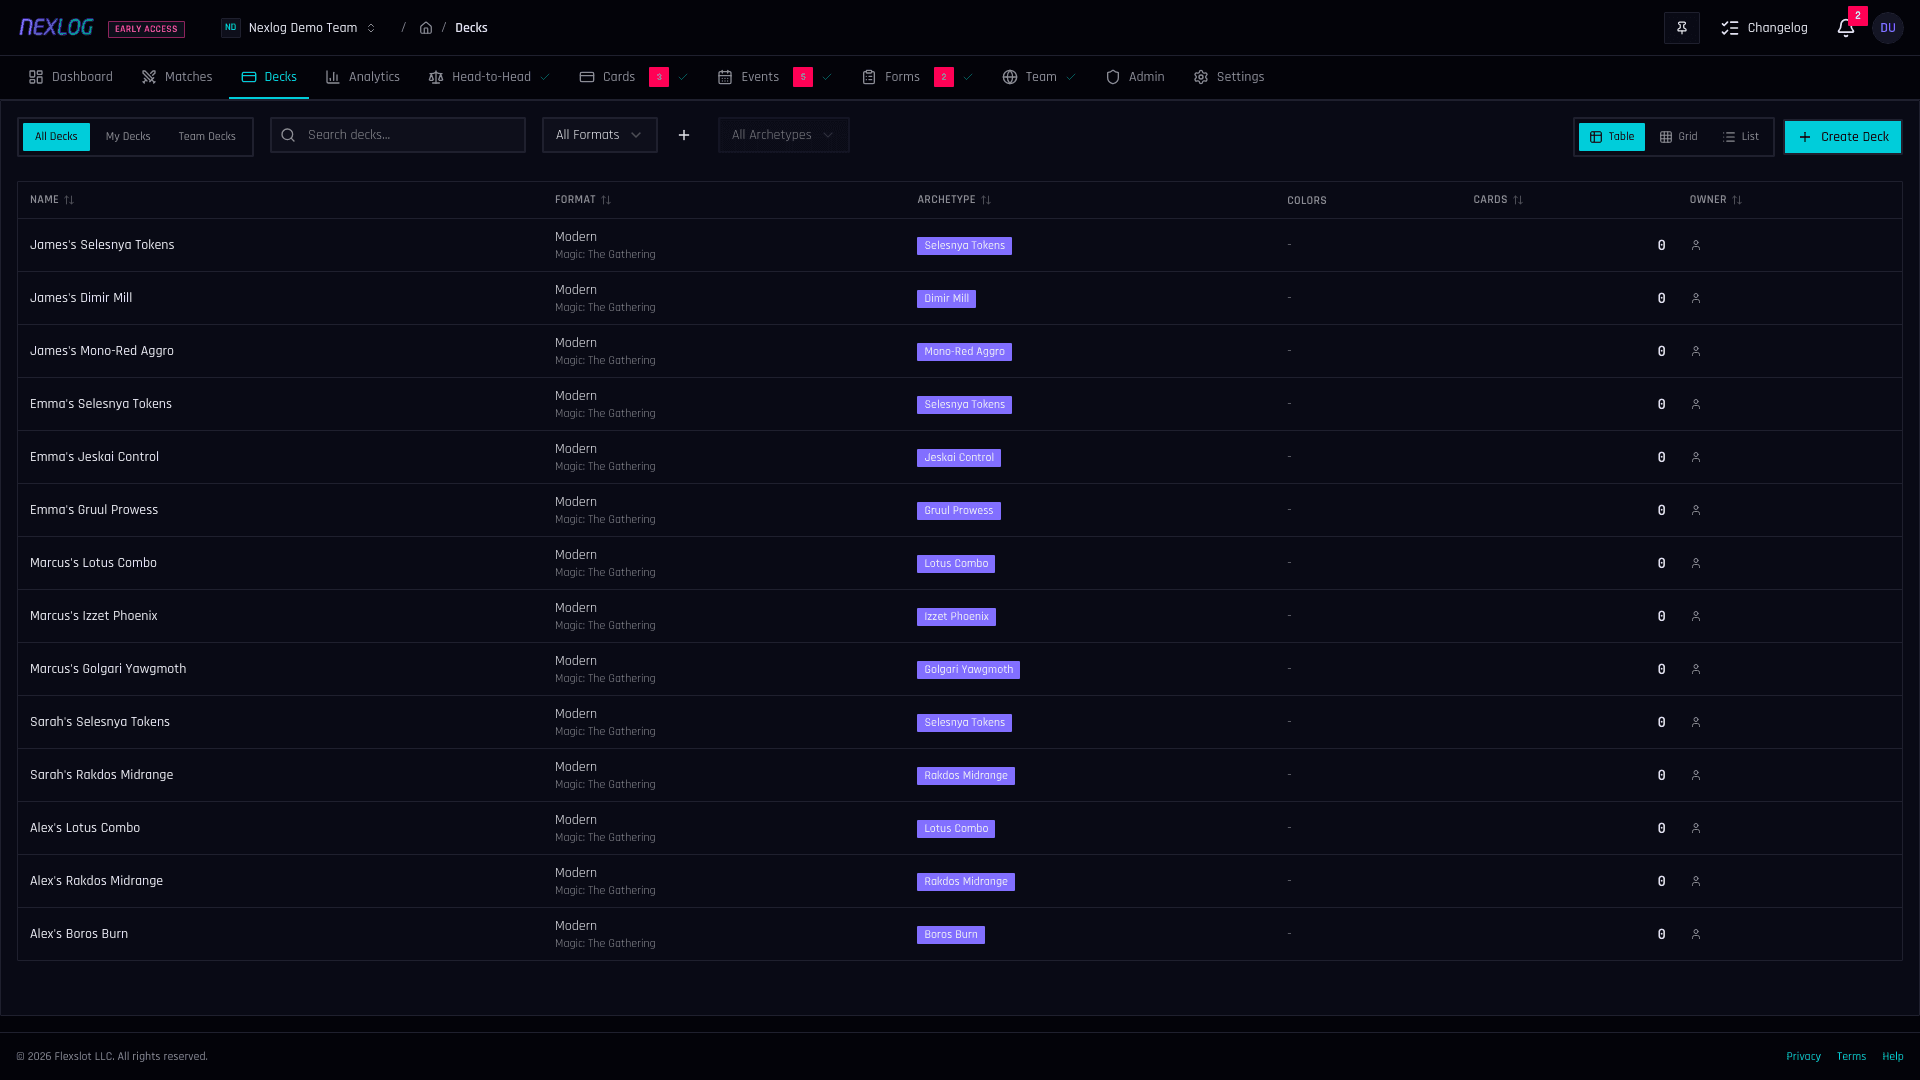This screenshot has width=1920, height=1080.
Task: Click the Izzet Phoenix archetype tag
Action: (x=956, y=617)
